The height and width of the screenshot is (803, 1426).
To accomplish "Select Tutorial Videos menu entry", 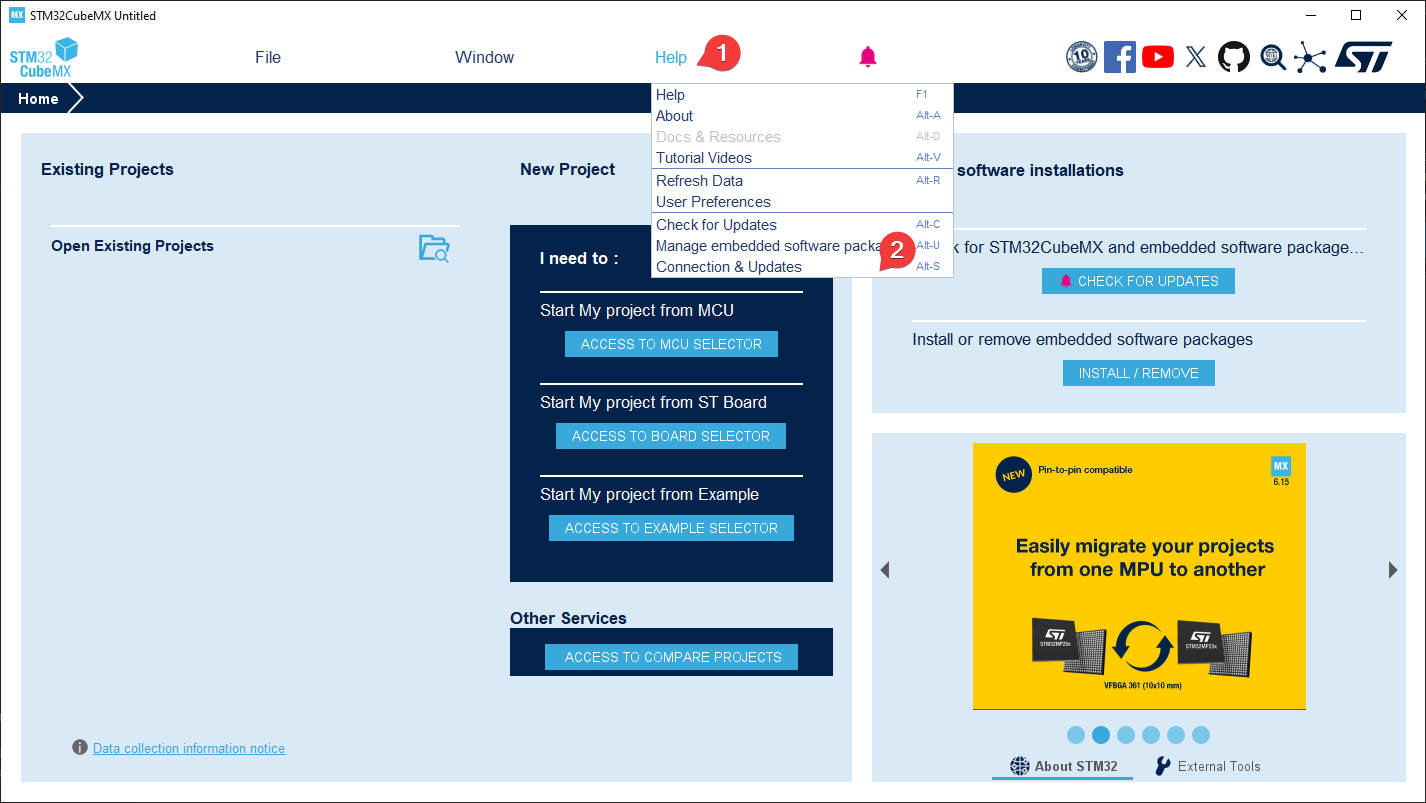I will click(x=704, y=158).
